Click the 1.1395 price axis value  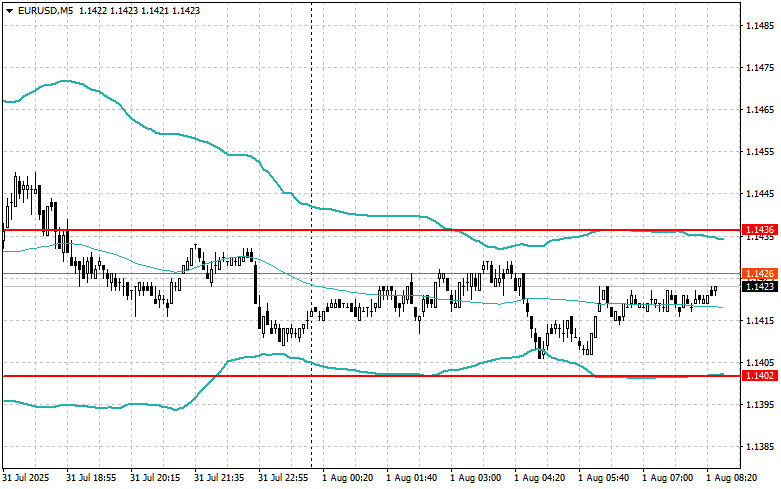tap(761, 404)
